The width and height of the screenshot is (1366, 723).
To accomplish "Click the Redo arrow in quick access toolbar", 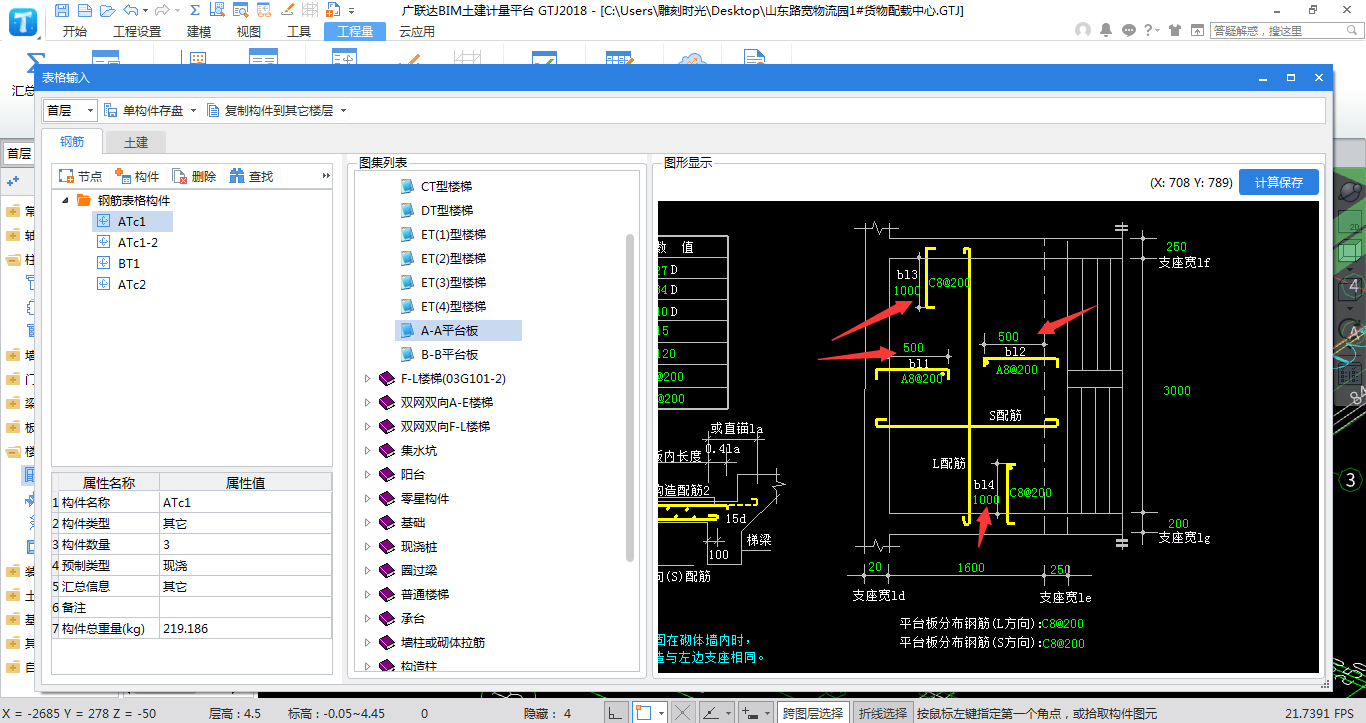I will (x=161, y=10).
